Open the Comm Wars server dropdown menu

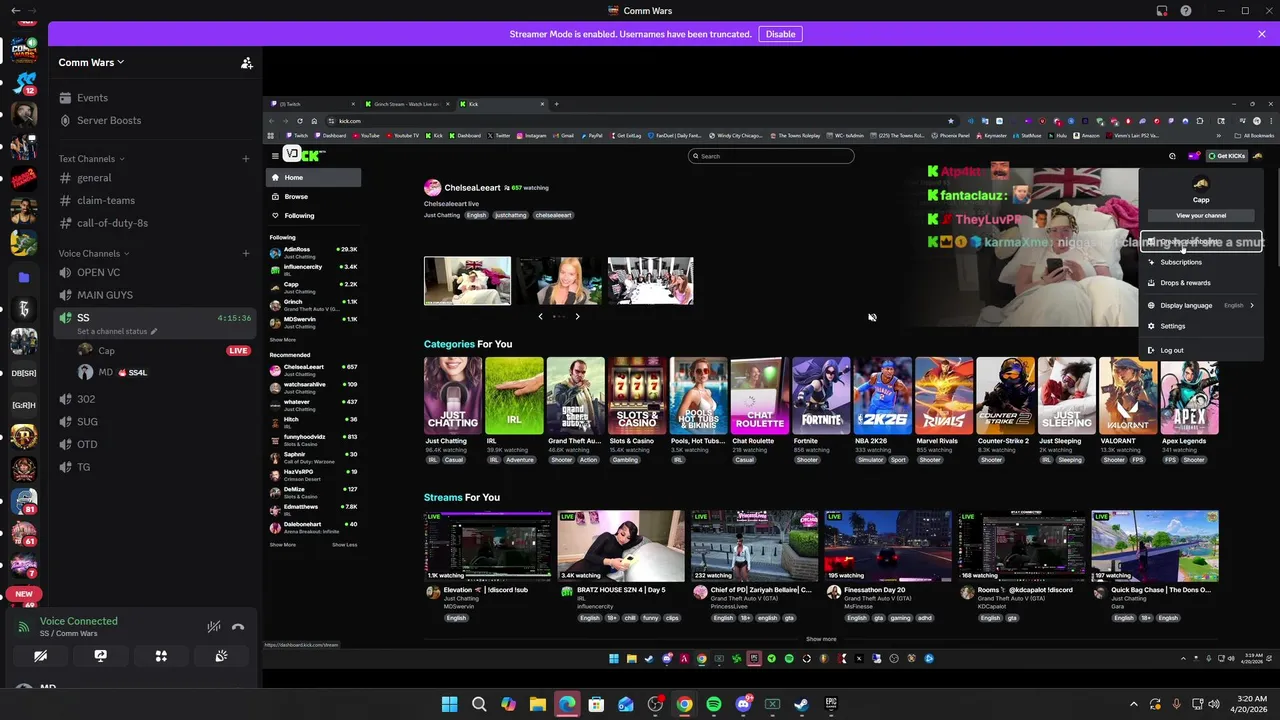(x=91, y=62)
